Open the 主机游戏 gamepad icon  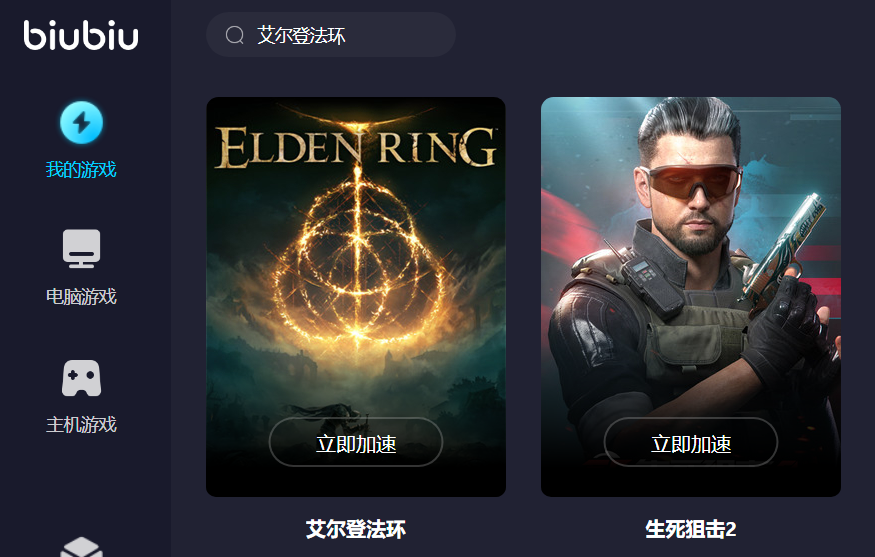tap(81, 378)
